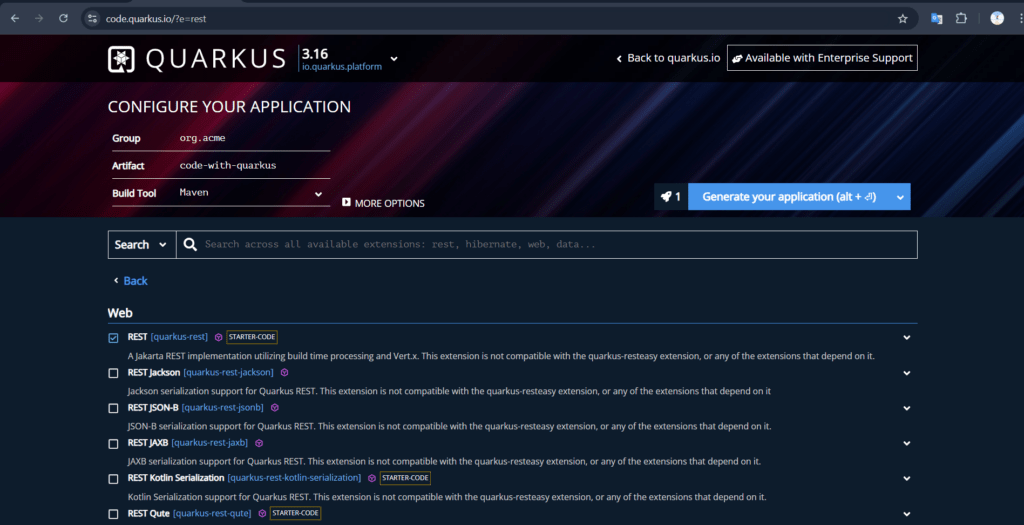Screen dimensions: 1024x525
Task: Click the STARTER-CODE tag on REST
Action: coord(252,337)
